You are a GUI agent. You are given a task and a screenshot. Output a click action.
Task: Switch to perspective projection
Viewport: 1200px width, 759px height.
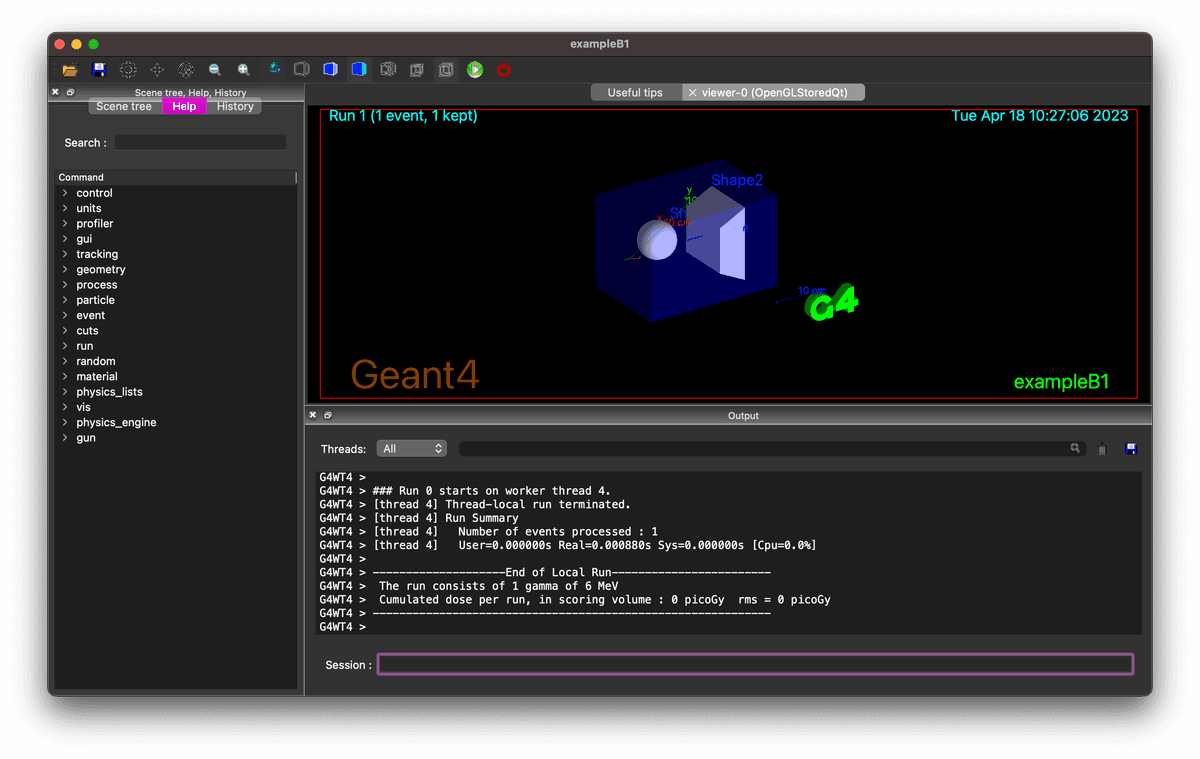(x=417, y=70)
